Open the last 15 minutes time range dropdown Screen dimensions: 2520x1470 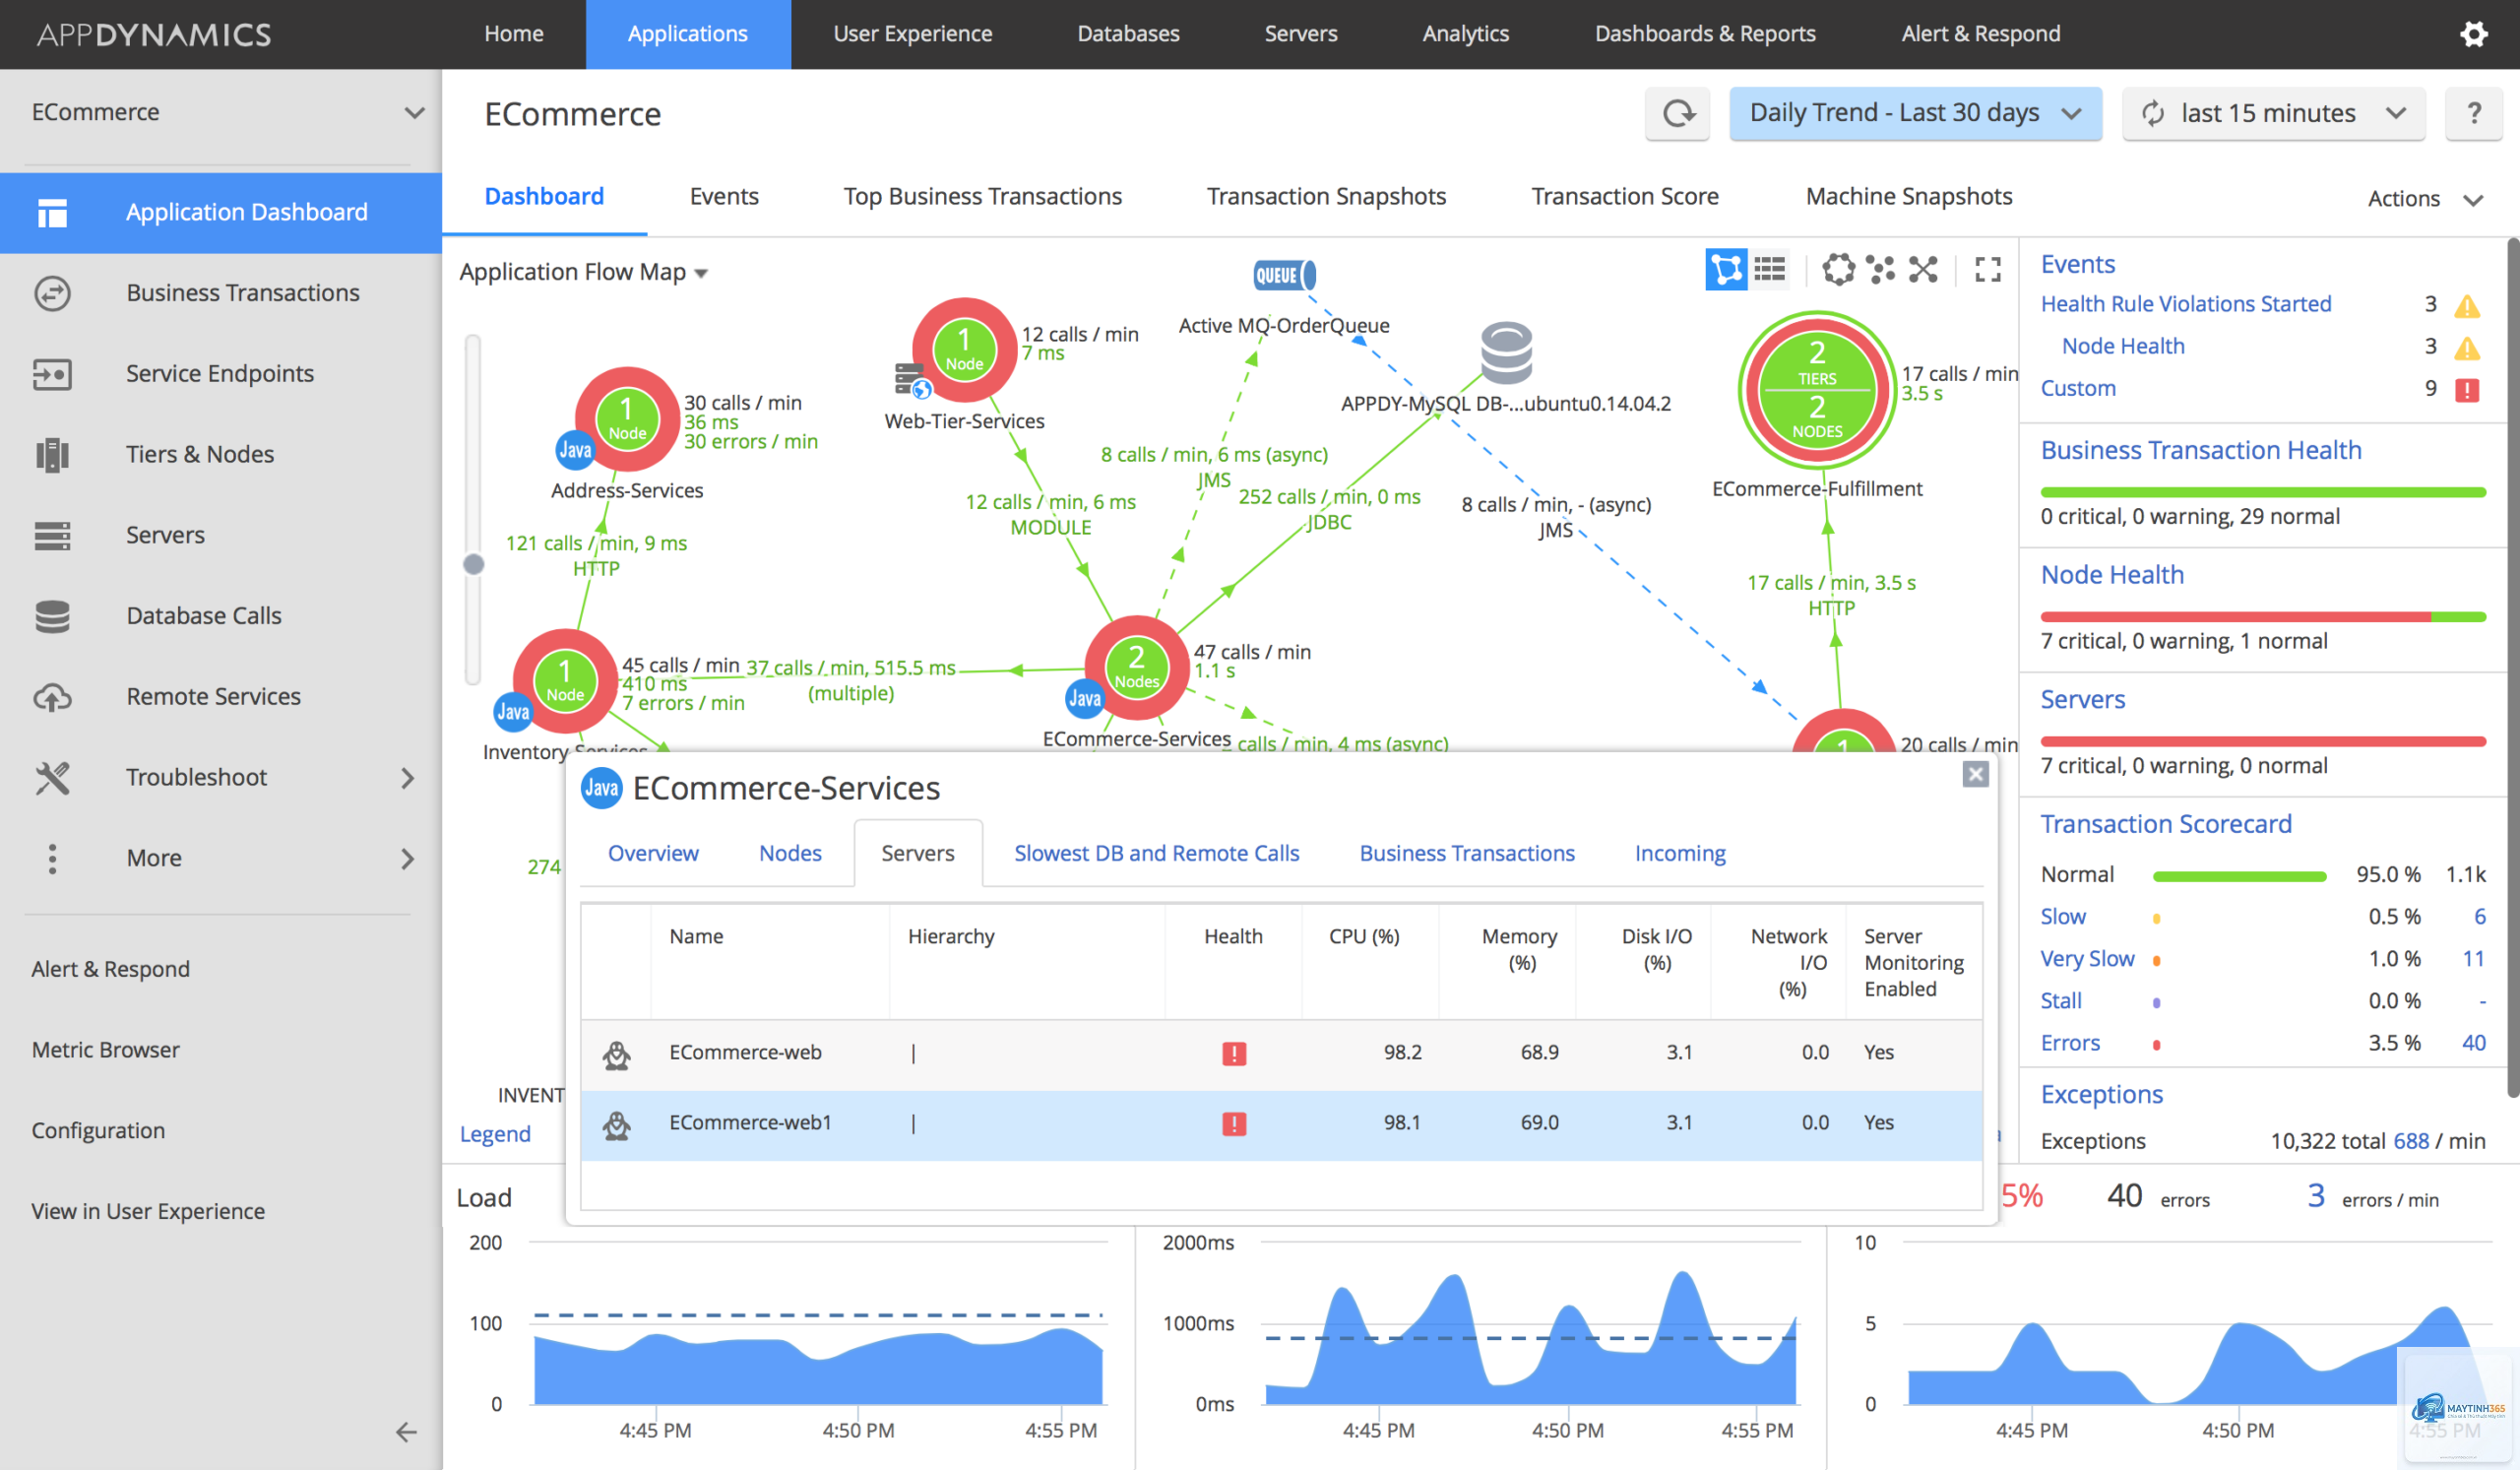pyautogui.click(x=2273, y=113)
